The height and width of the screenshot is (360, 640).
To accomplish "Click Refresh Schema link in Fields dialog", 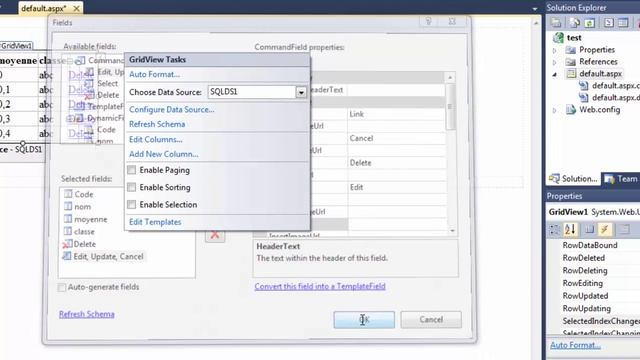I will pyautogui.click(x=87, y=314).
